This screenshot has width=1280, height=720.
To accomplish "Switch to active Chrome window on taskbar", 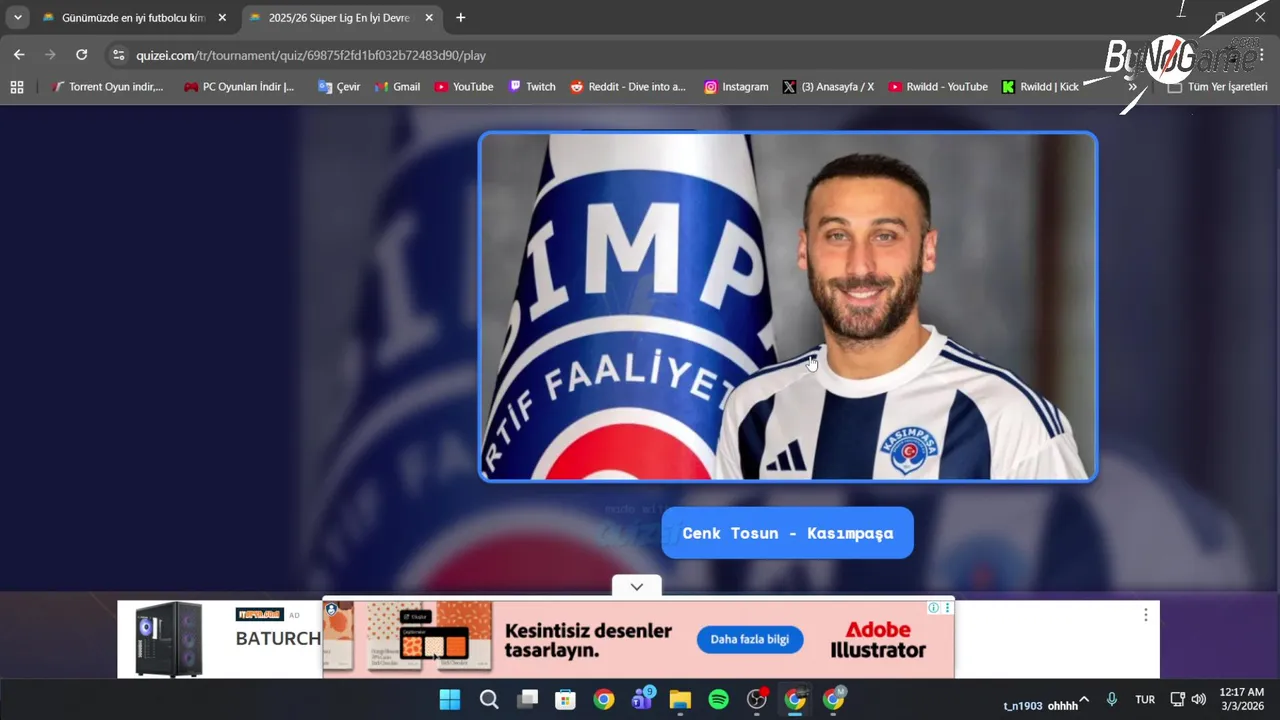I will (795, 700).
